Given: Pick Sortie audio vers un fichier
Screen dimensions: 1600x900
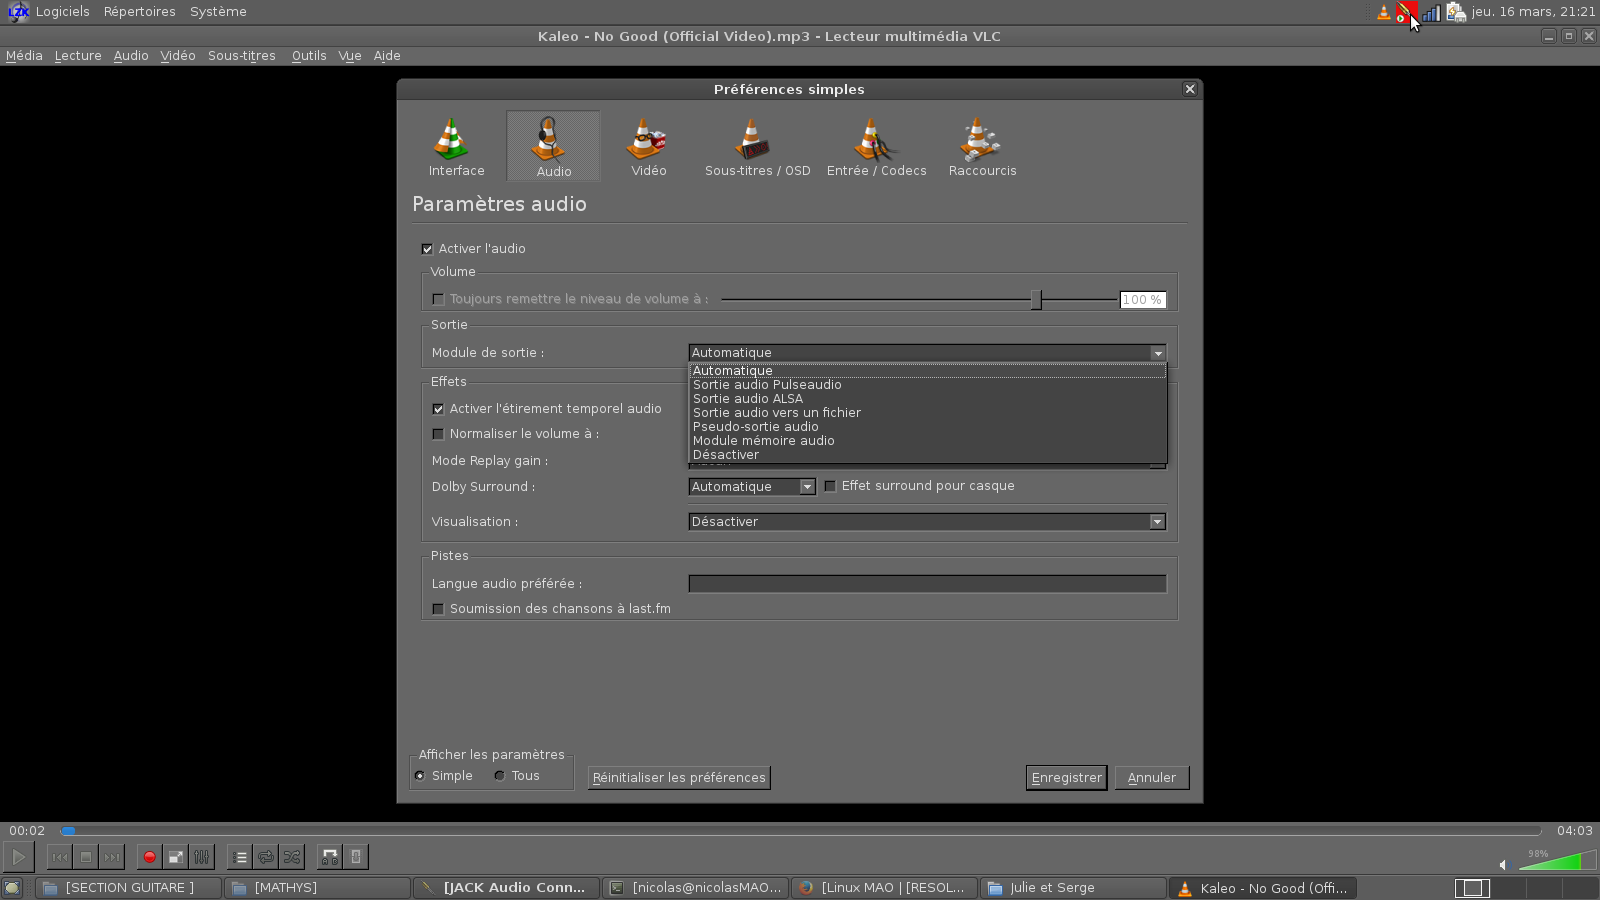Looking at the screenshot, I should point(928,413).
